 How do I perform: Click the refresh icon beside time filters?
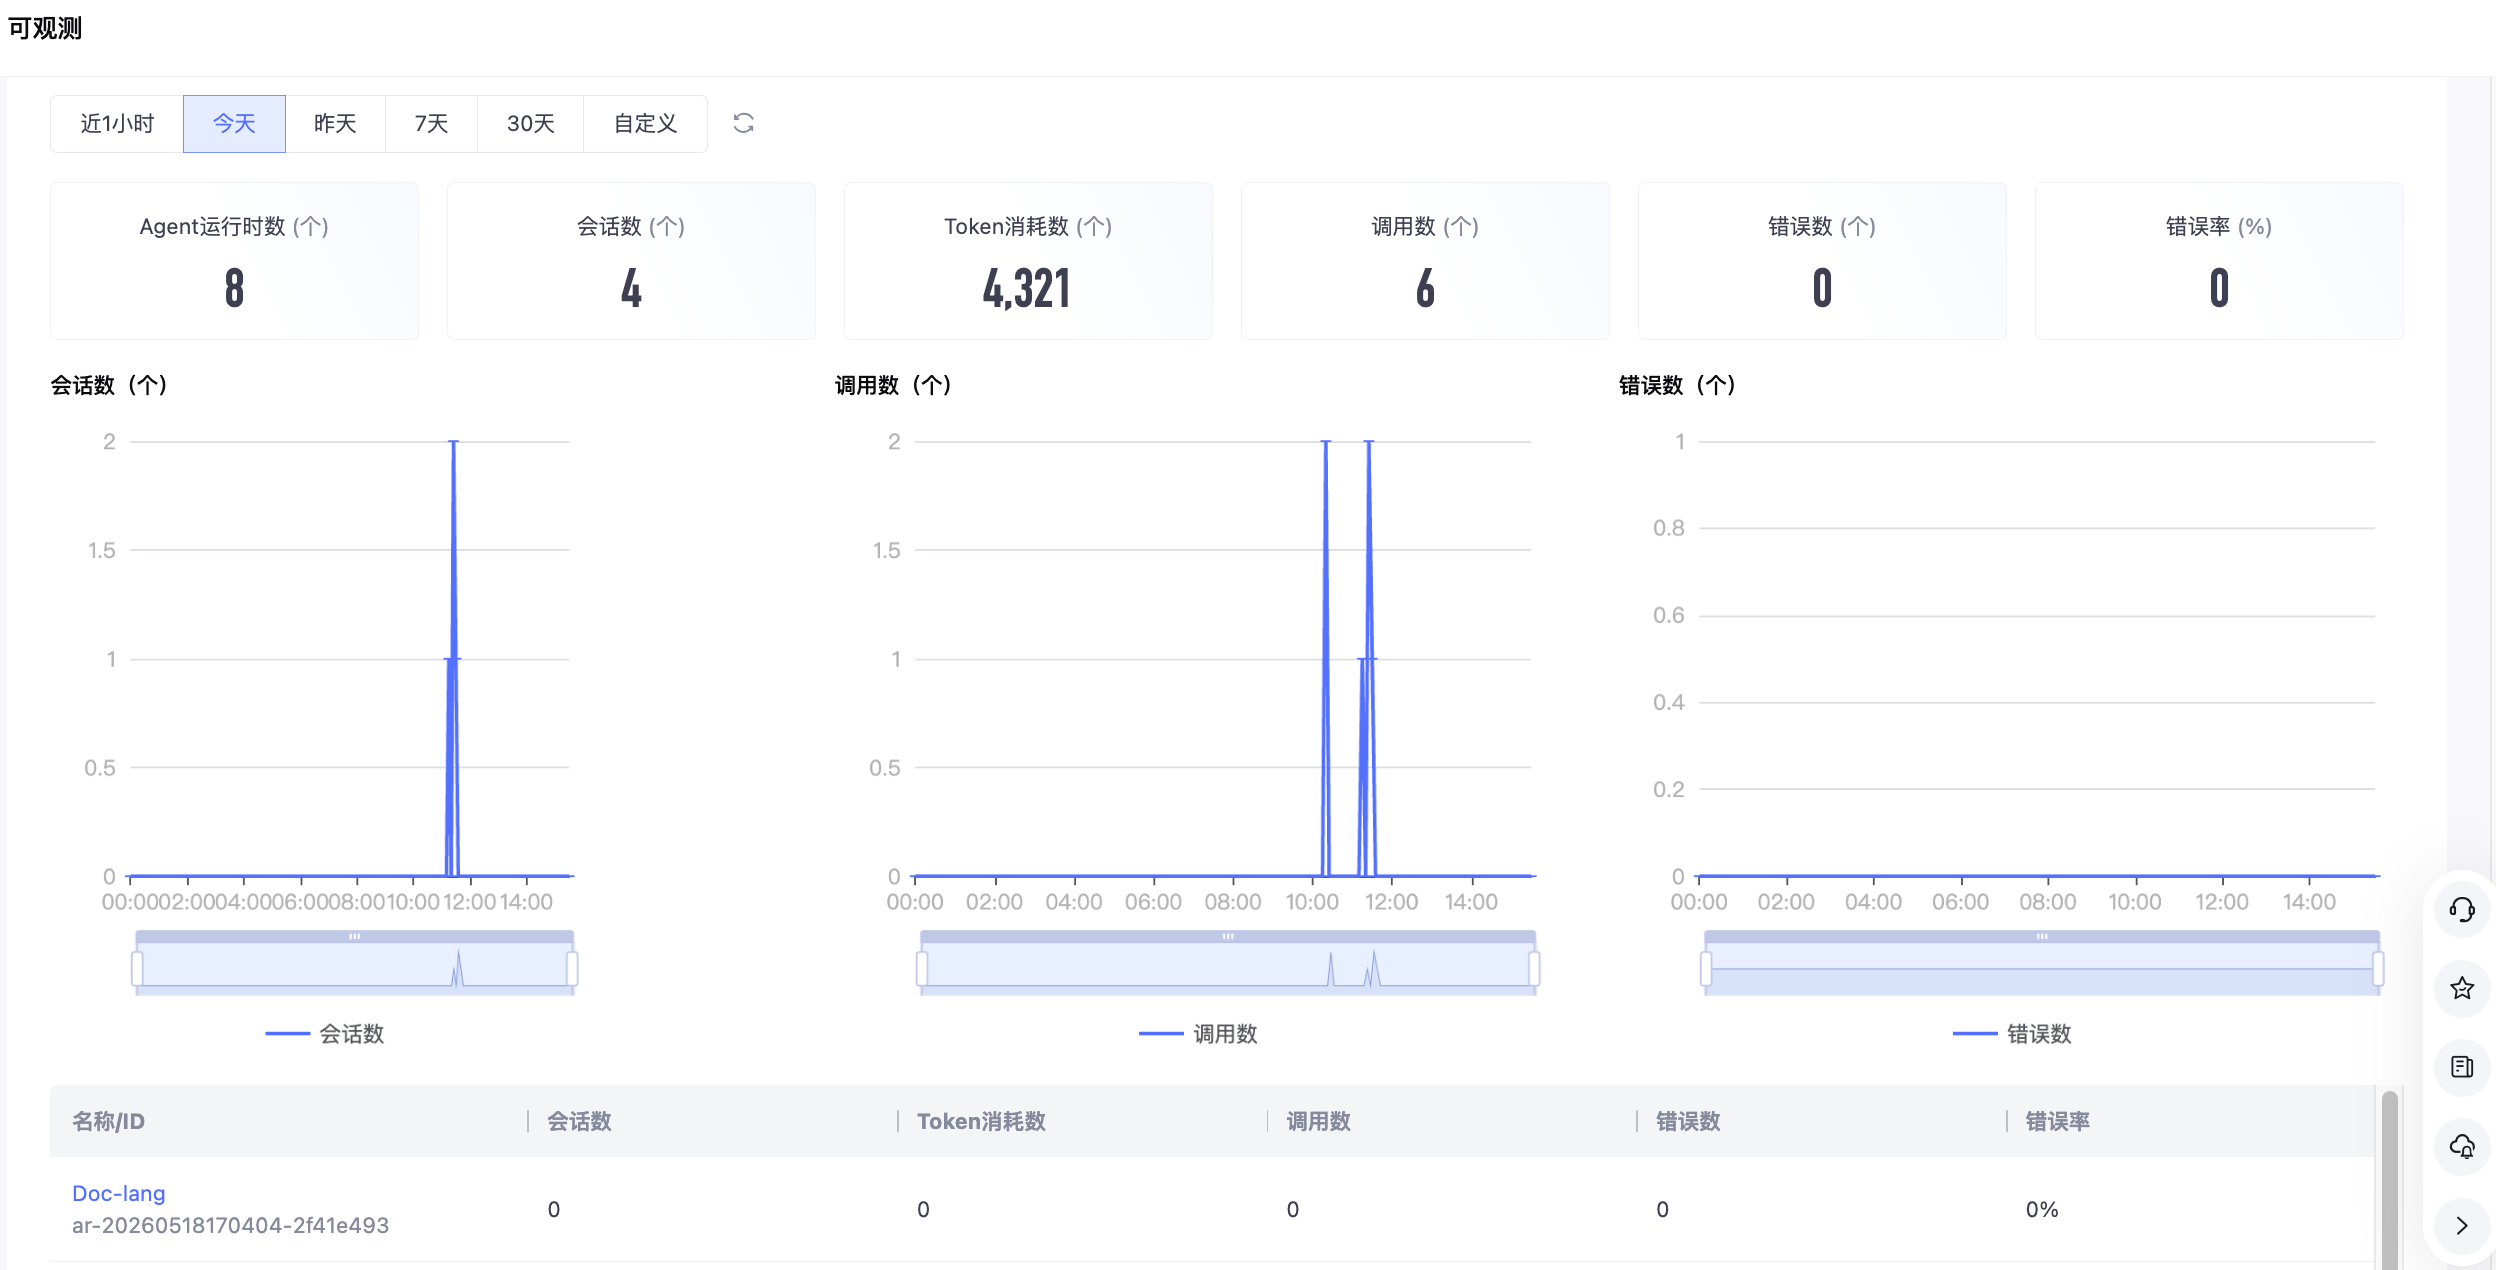(743, 123)
